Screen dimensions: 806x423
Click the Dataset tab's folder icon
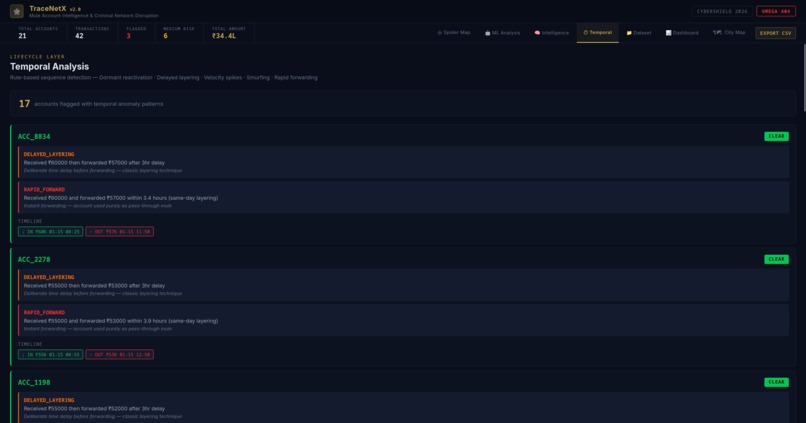click(x=629, y=33)
